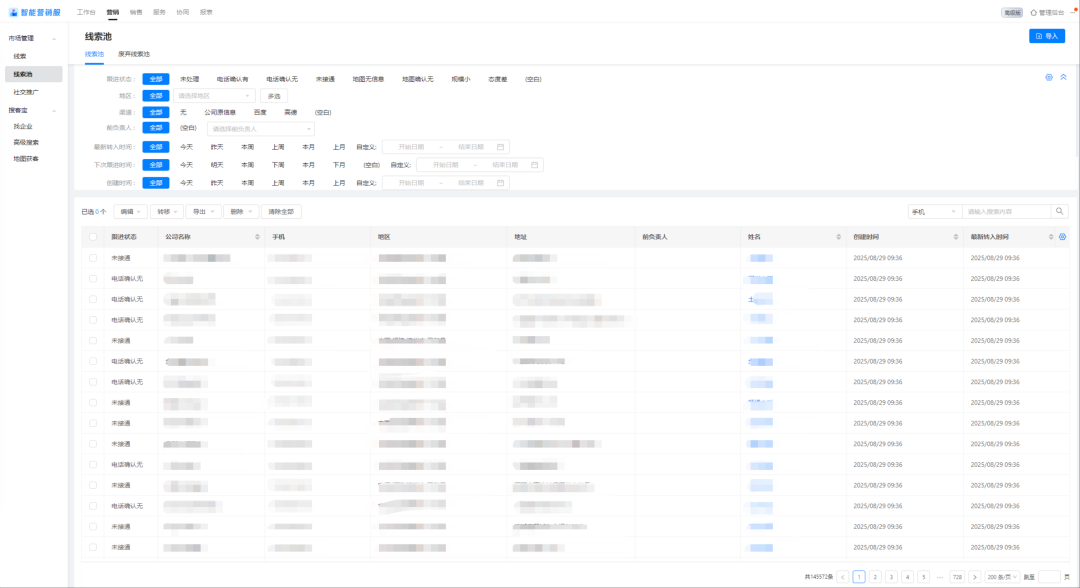Click the 清除全部 button
This screenshot has width=1080, height=588.
(x=281, y=211)
